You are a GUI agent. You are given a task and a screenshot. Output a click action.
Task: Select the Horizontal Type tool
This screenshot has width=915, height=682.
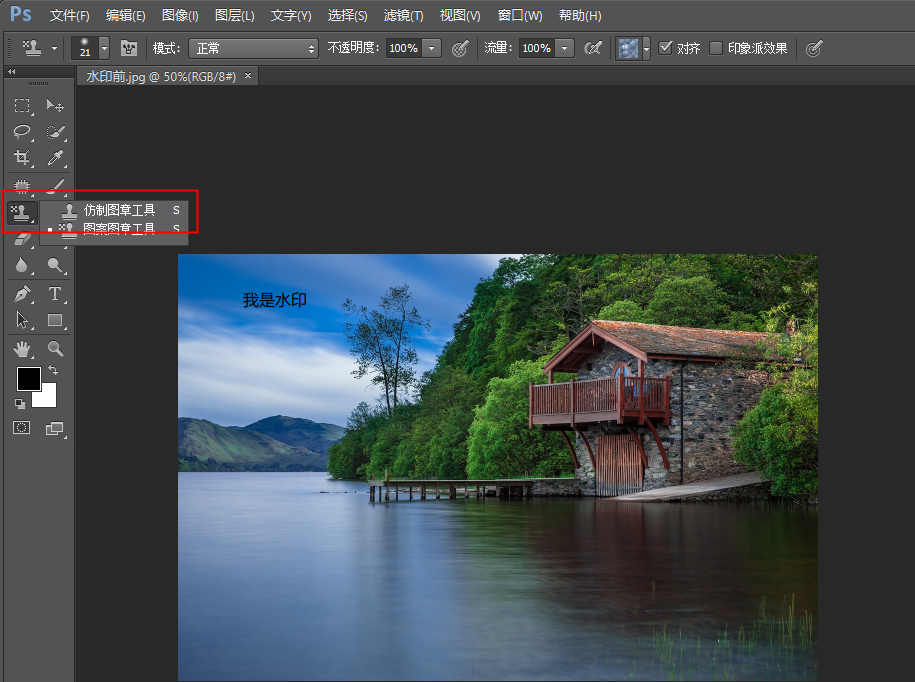click(55, 294)
